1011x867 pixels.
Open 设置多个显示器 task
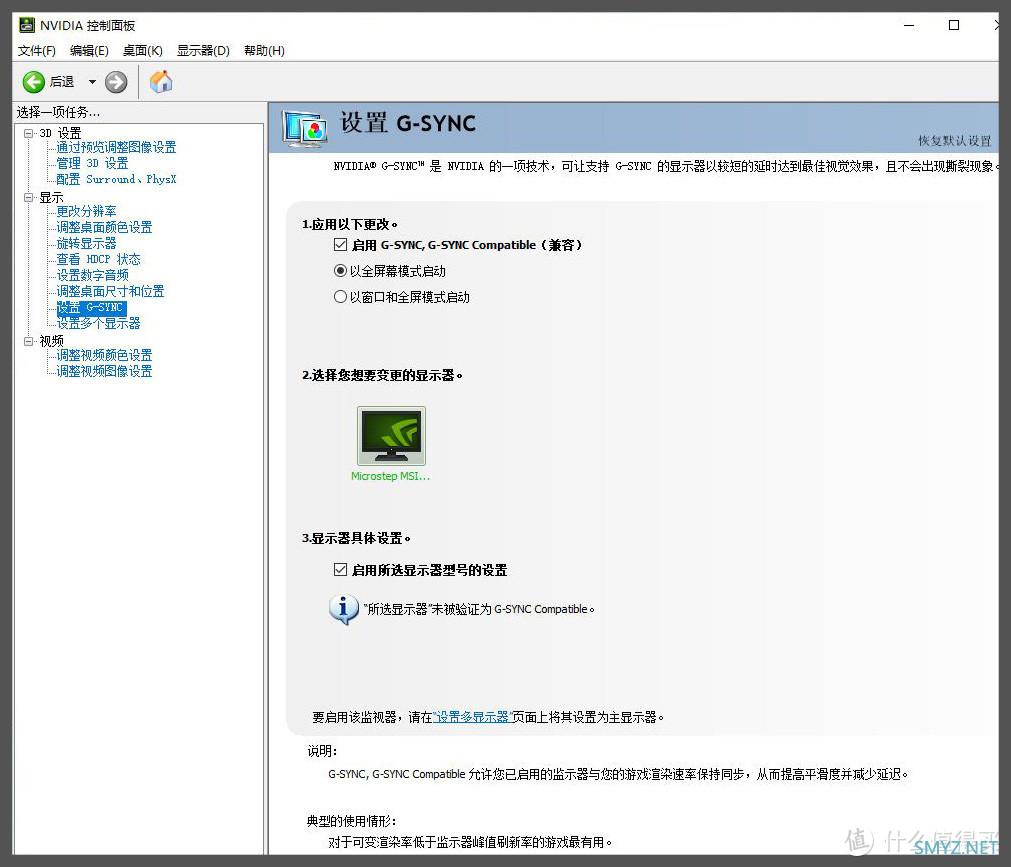(99, 324)
